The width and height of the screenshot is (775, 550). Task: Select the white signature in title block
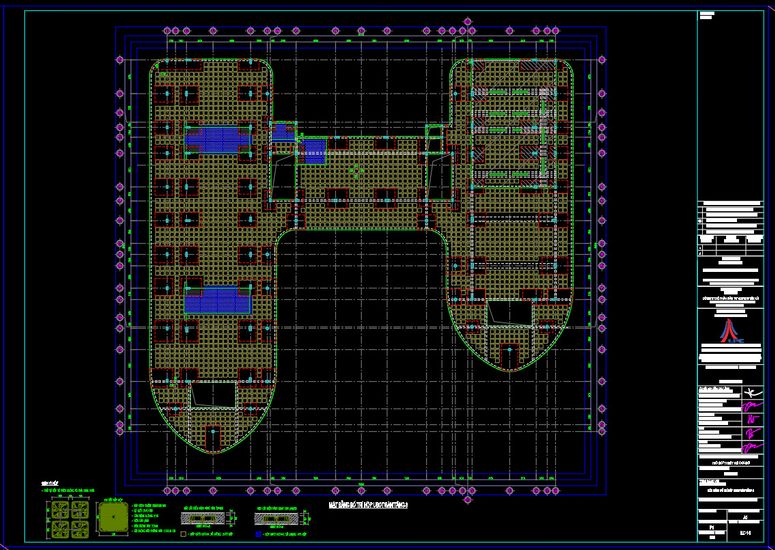(751, 392)
